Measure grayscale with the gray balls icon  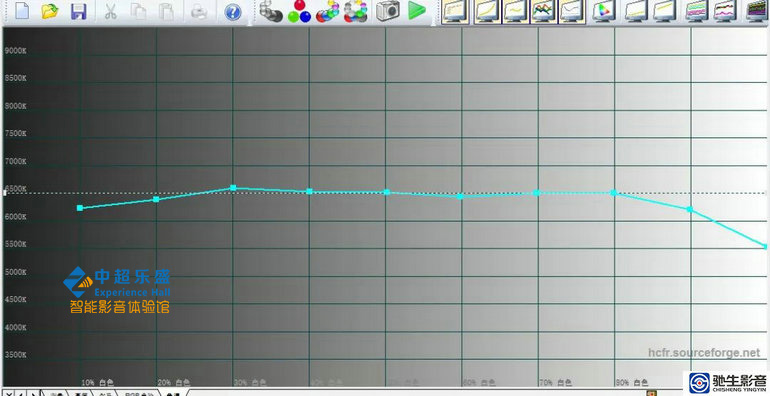[271, 11]
